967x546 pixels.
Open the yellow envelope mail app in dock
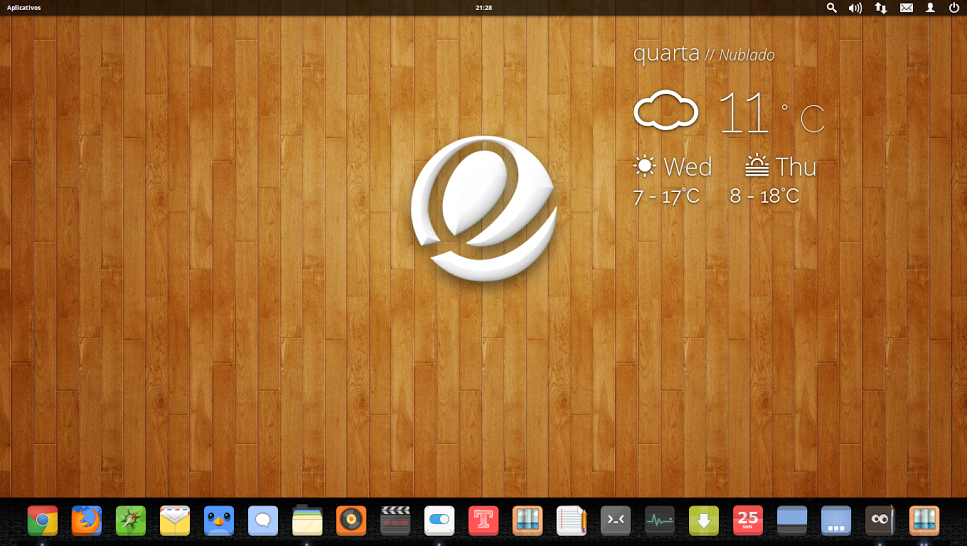point(175,520)
